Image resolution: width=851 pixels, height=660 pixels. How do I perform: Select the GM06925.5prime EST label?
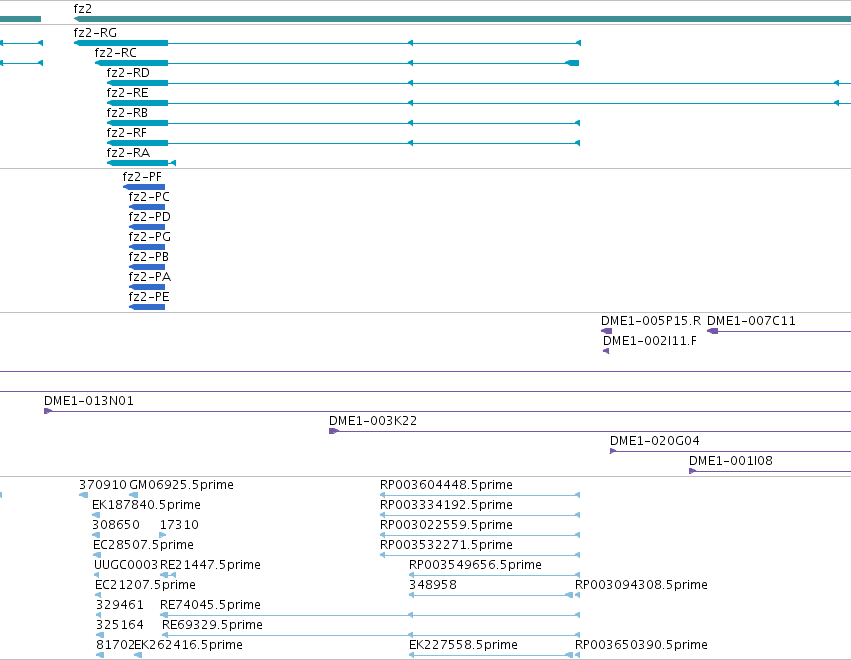point(181,485)
